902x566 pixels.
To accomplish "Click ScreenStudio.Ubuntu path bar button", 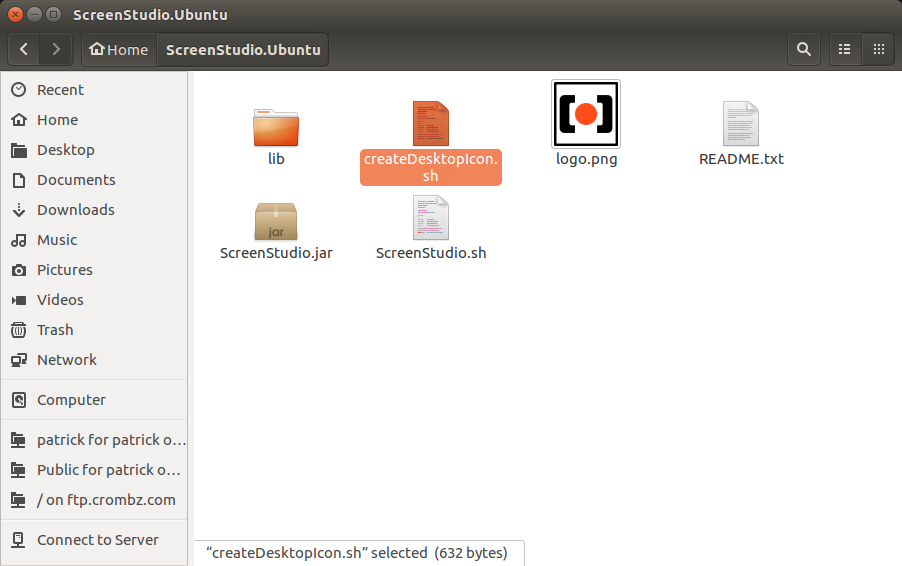I will 243,49.
